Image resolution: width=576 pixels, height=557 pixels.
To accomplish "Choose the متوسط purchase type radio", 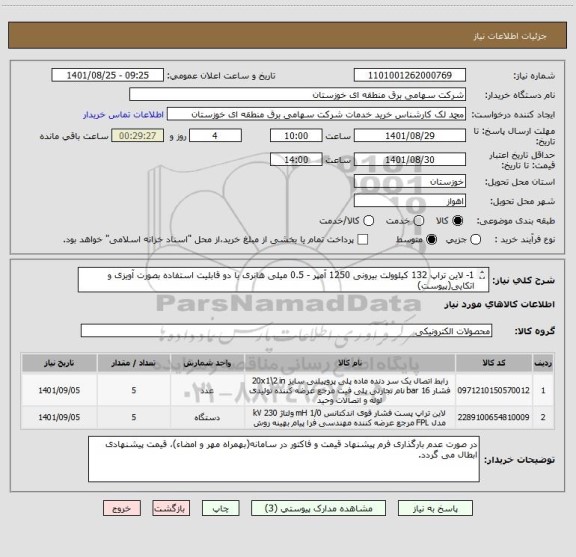I will tap(431, 240).
